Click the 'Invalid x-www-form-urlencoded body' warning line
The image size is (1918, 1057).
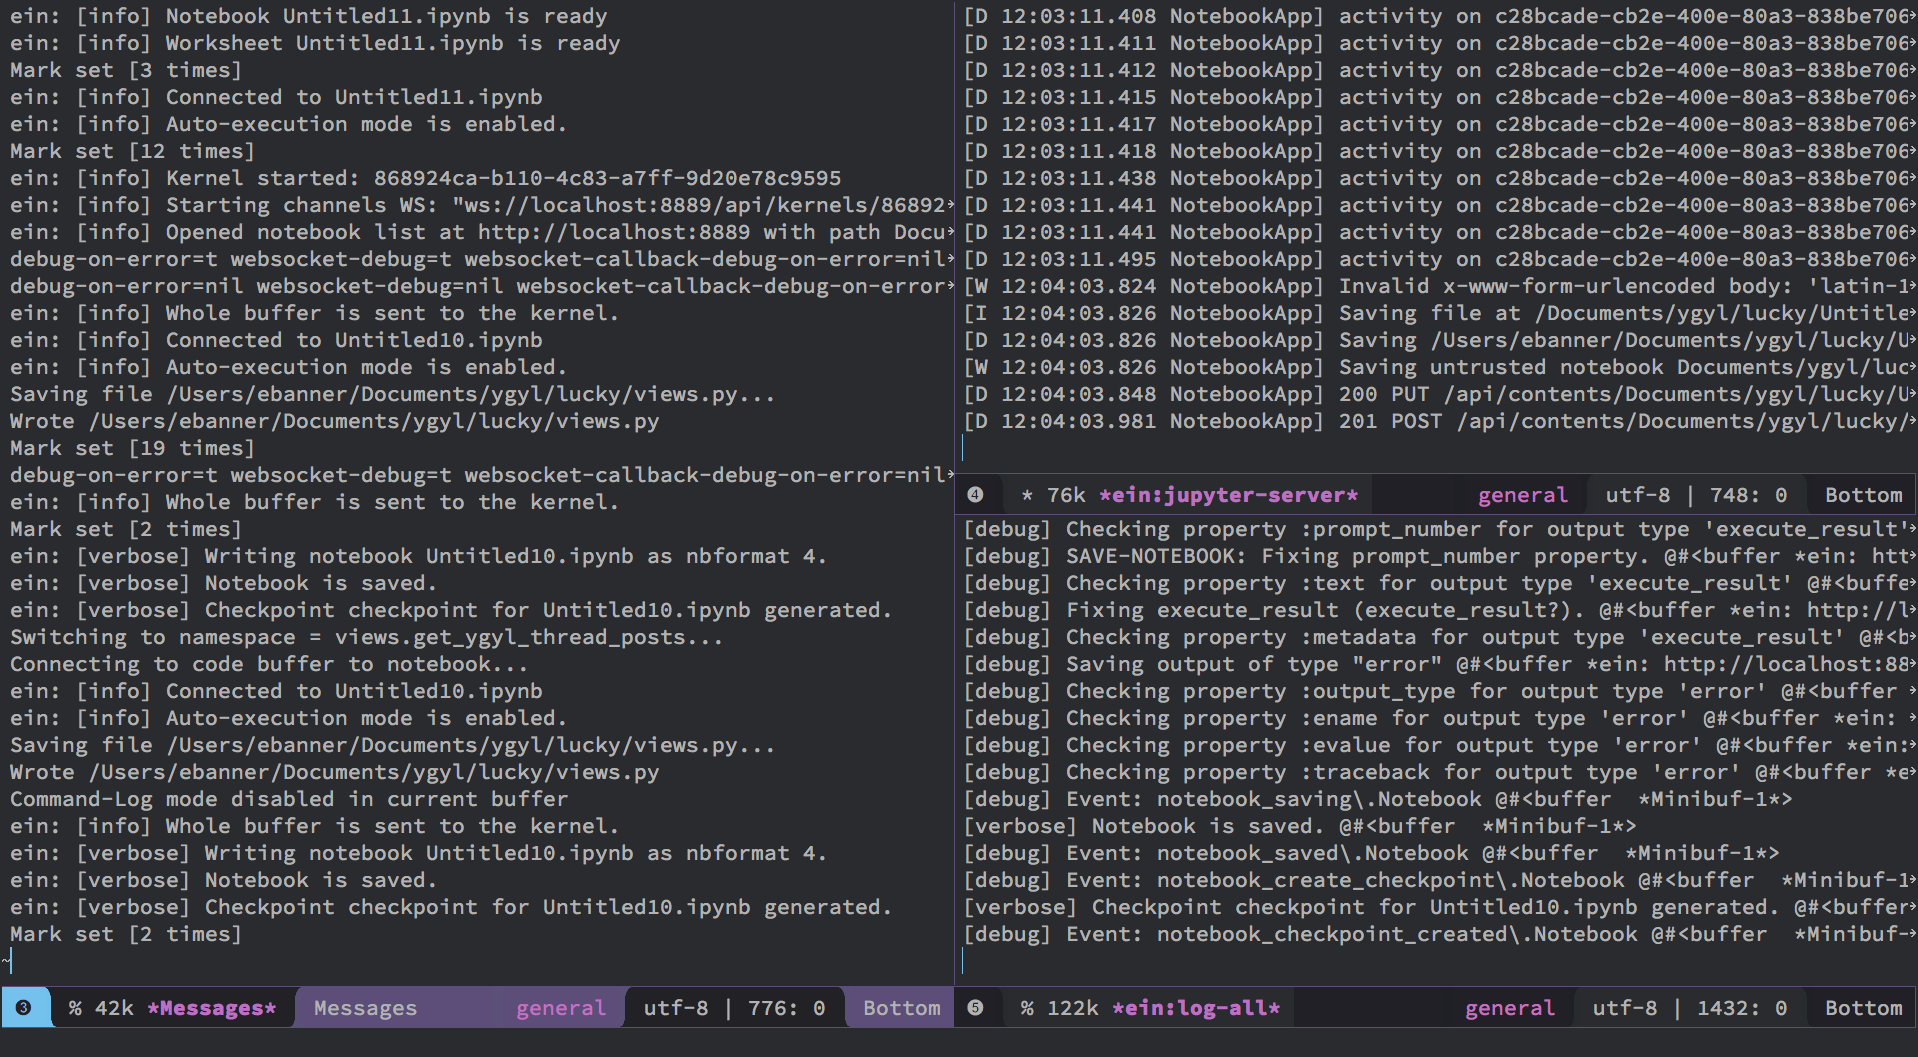point(1440,286)
